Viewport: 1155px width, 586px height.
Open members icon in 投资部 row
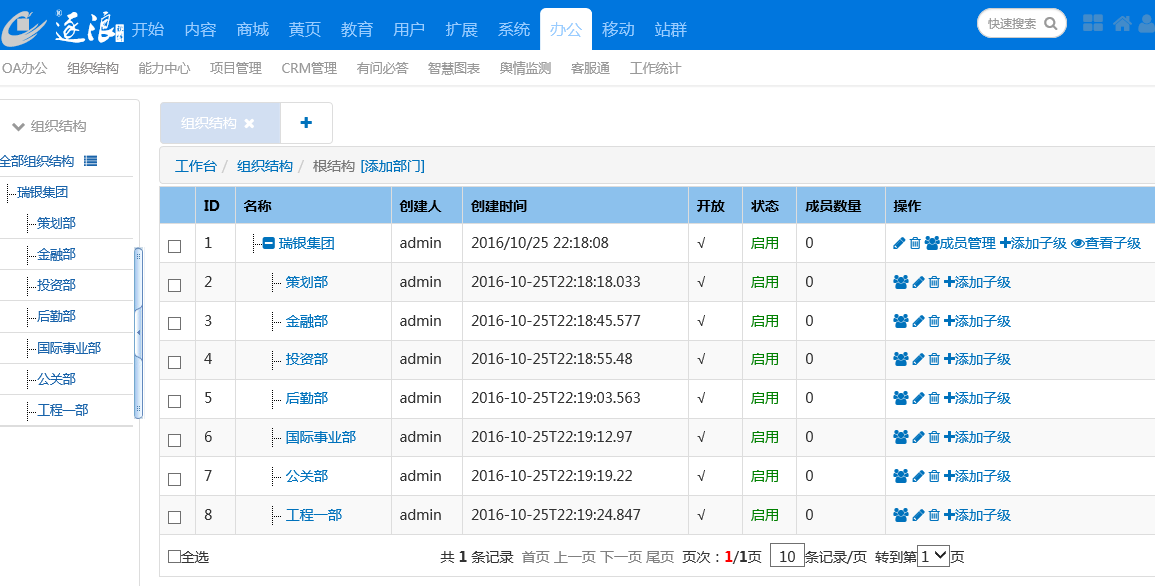point(900,359)
